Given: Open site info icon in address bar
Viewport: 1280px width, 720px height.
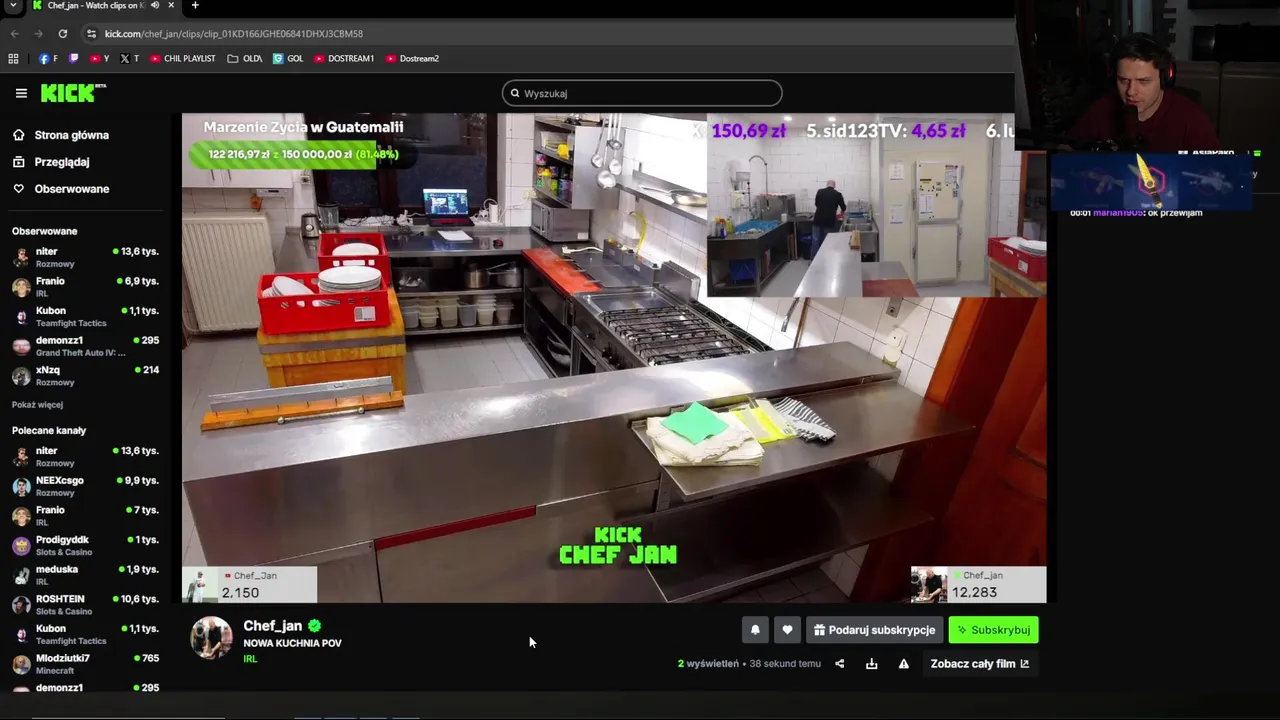Looking at the screenshot, I should click(x=92, y=34).
